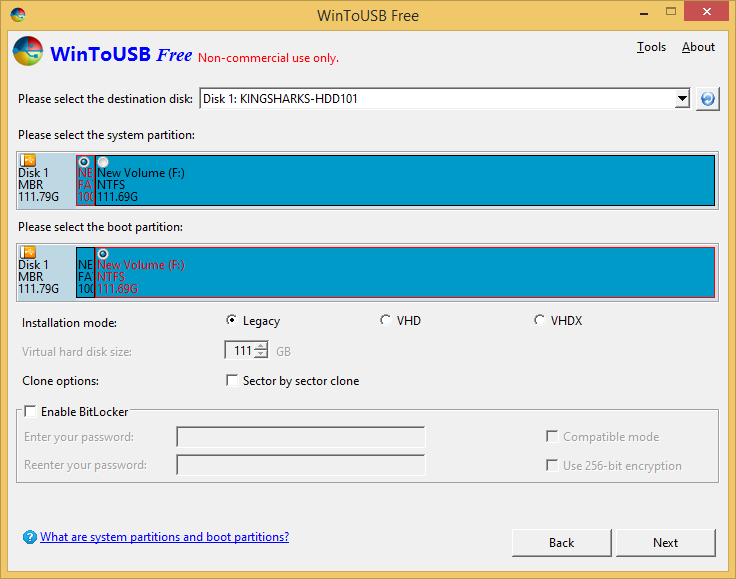Click the Non-commercial use only text
The height and width of the screenshot is (579, 736).
pos(268,58)
